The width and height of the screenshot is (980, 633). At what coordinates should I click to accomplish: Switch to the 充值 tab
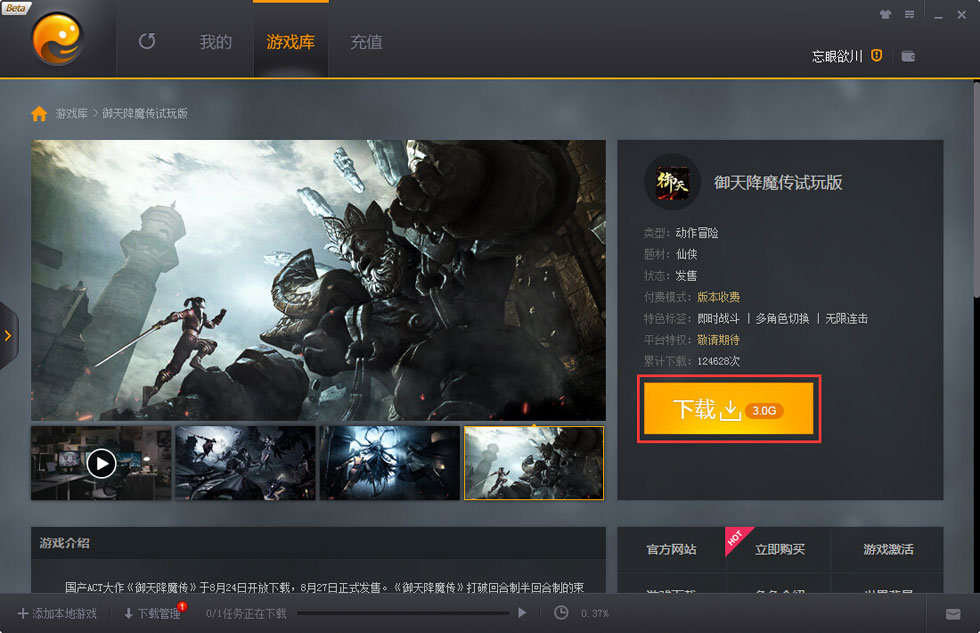[365, 42]
